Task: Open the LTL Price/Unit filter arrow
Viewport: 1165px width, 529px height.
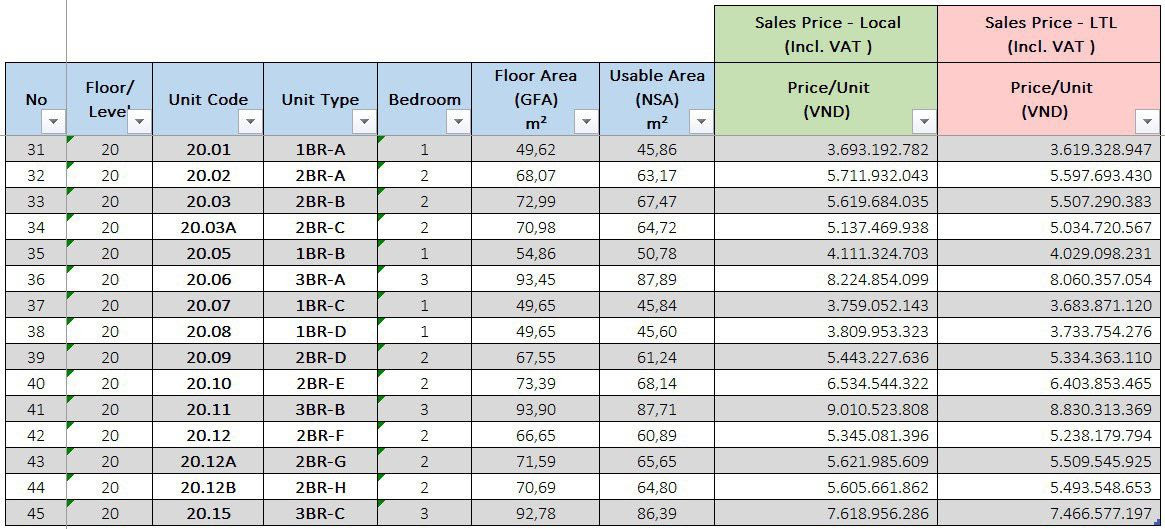Action: pos(1146,121)
